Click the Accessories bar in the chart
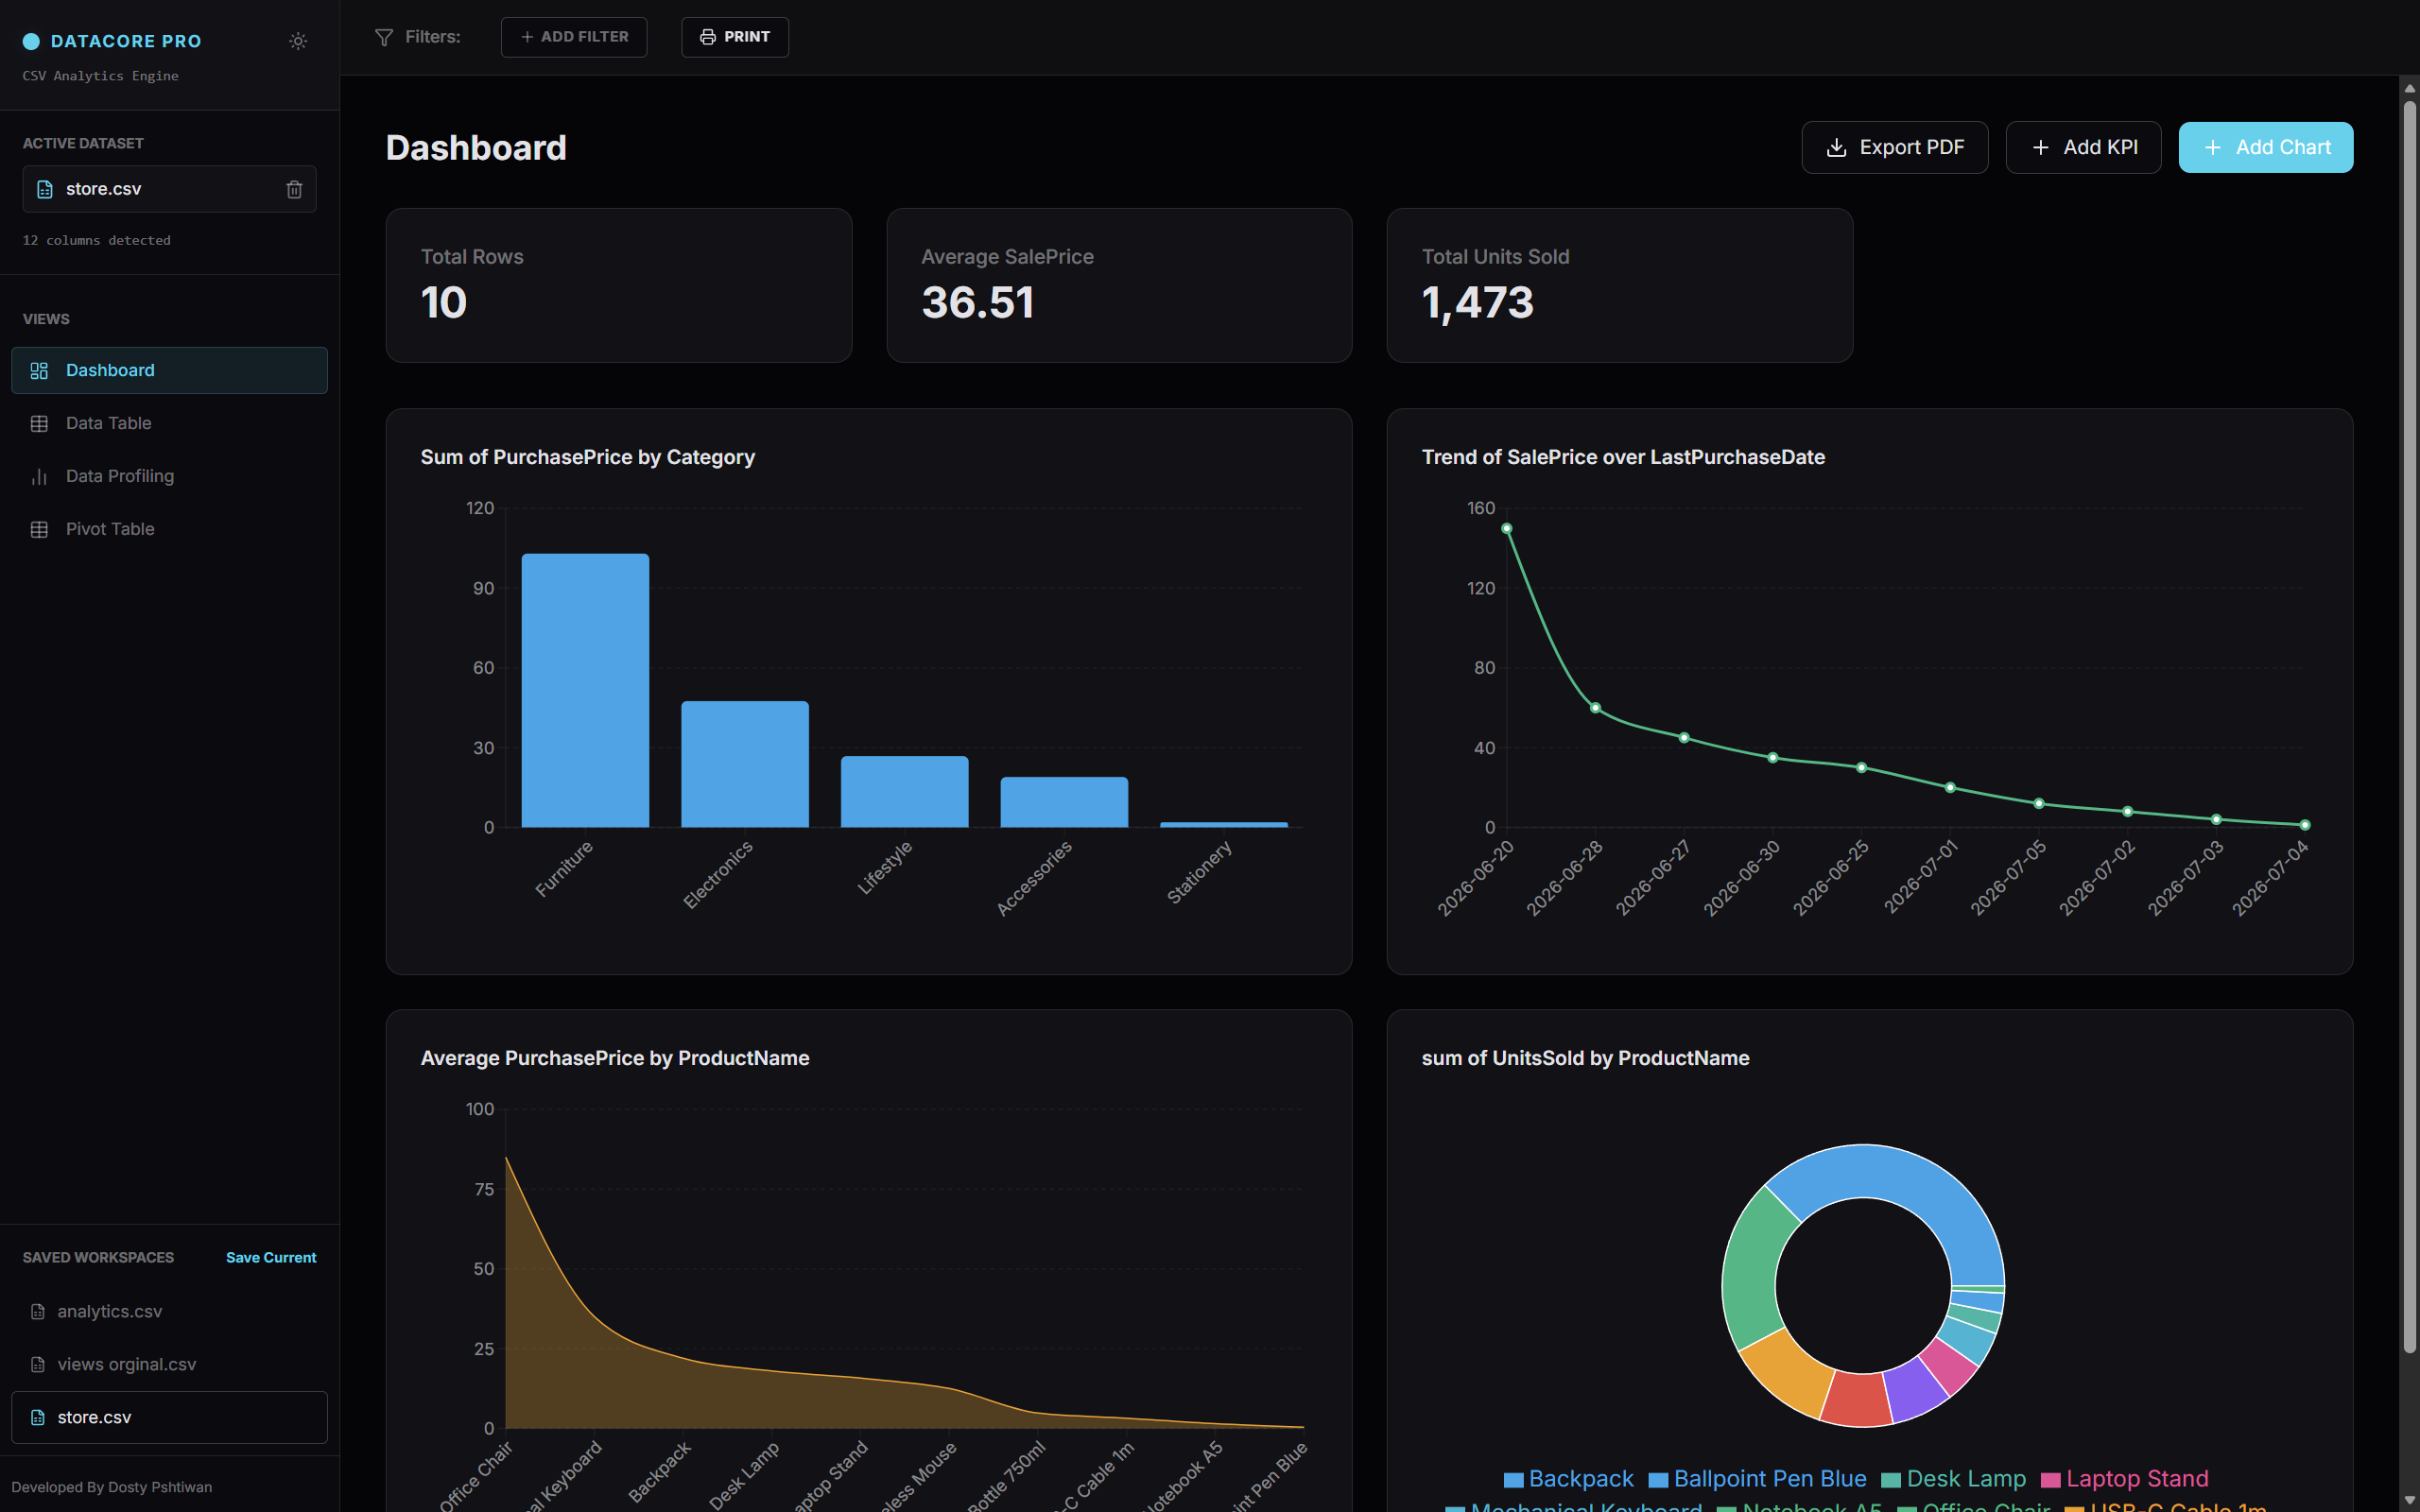Viewport: 2420px width, 1512px height. click(x=1064, y=802)
